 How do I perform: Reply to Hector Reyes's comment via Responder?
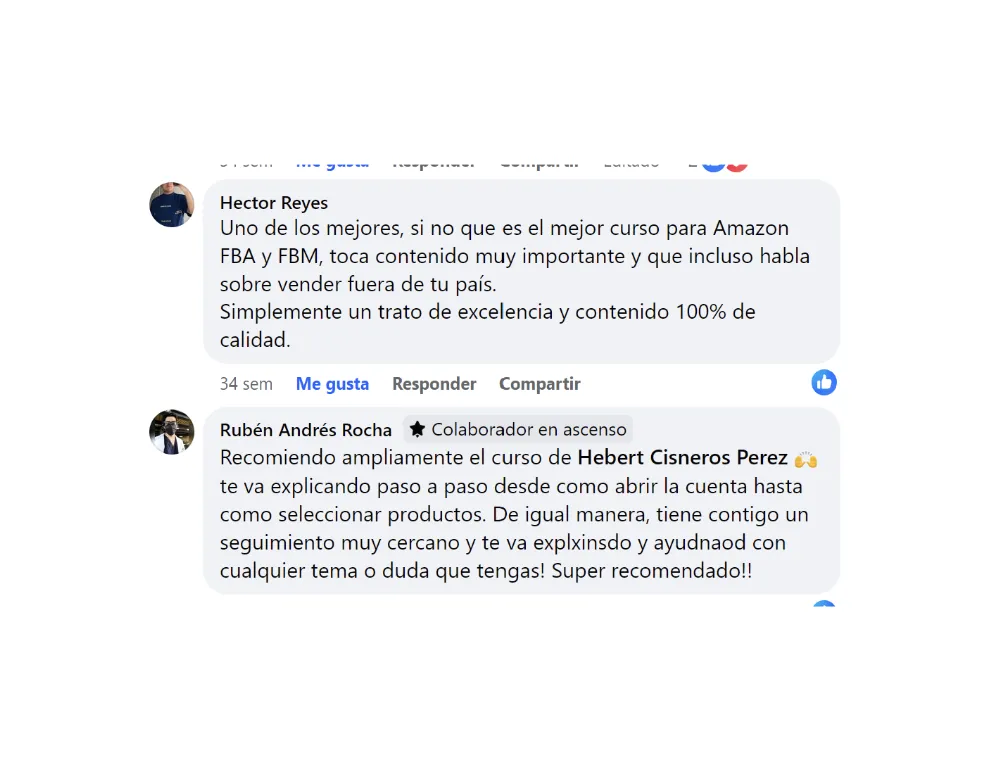[x=434, y=383]
